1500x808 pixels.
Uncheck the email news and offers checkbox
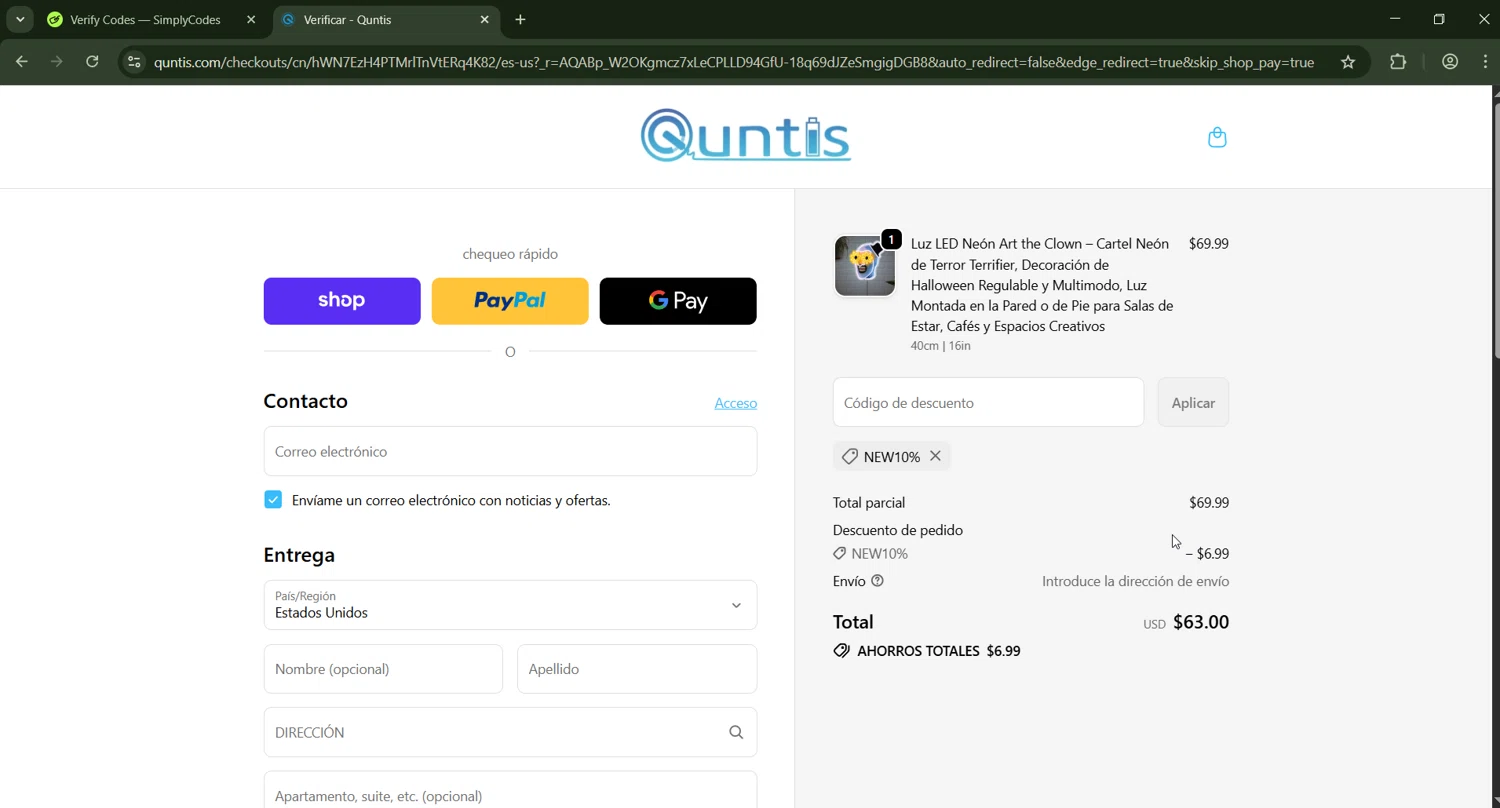[x=273, y=500]
